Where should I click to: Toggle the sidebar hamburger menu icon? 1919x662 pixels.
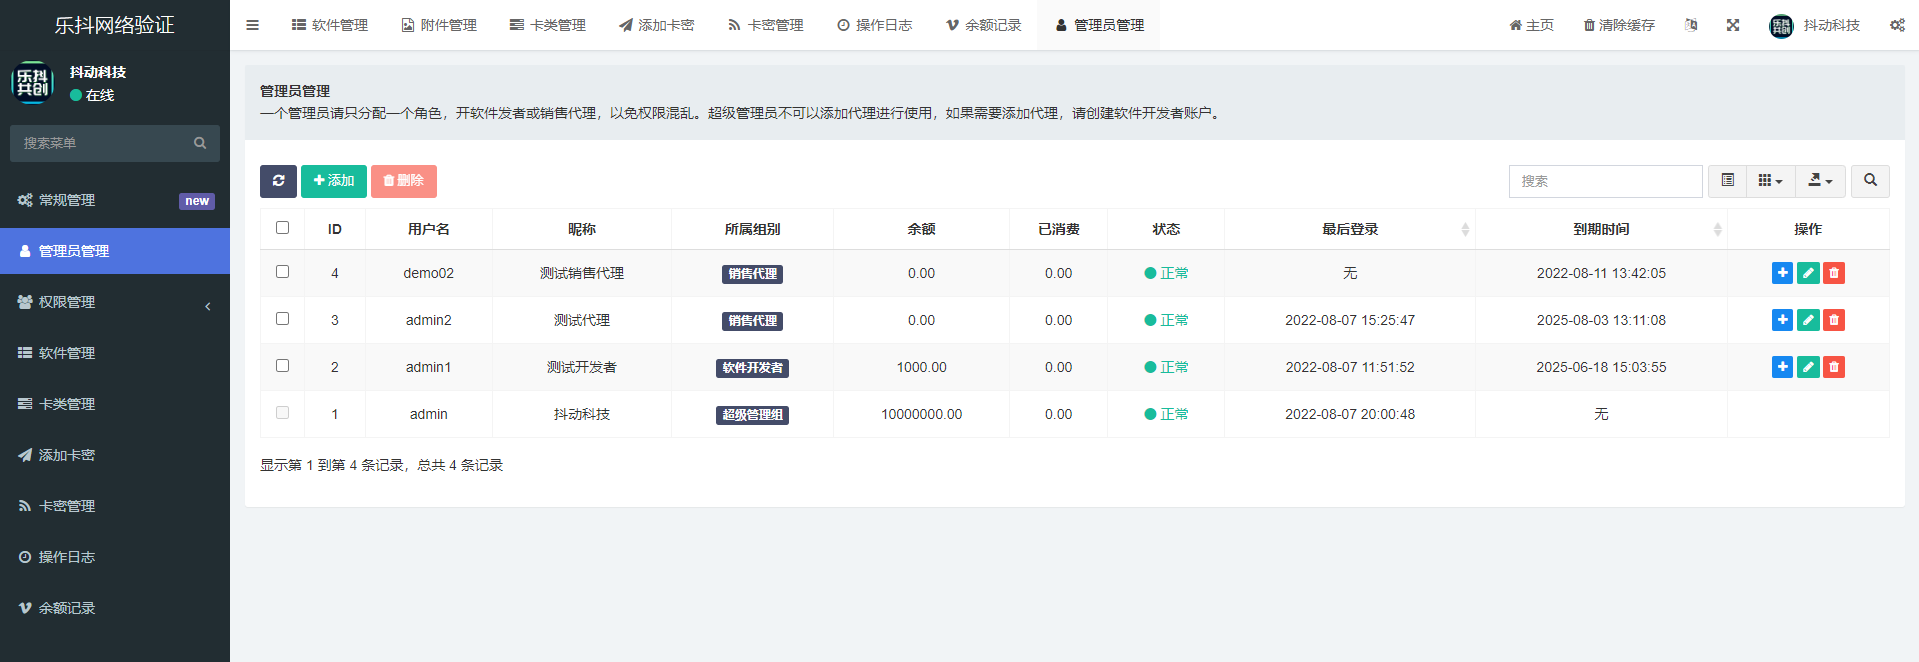252,25
